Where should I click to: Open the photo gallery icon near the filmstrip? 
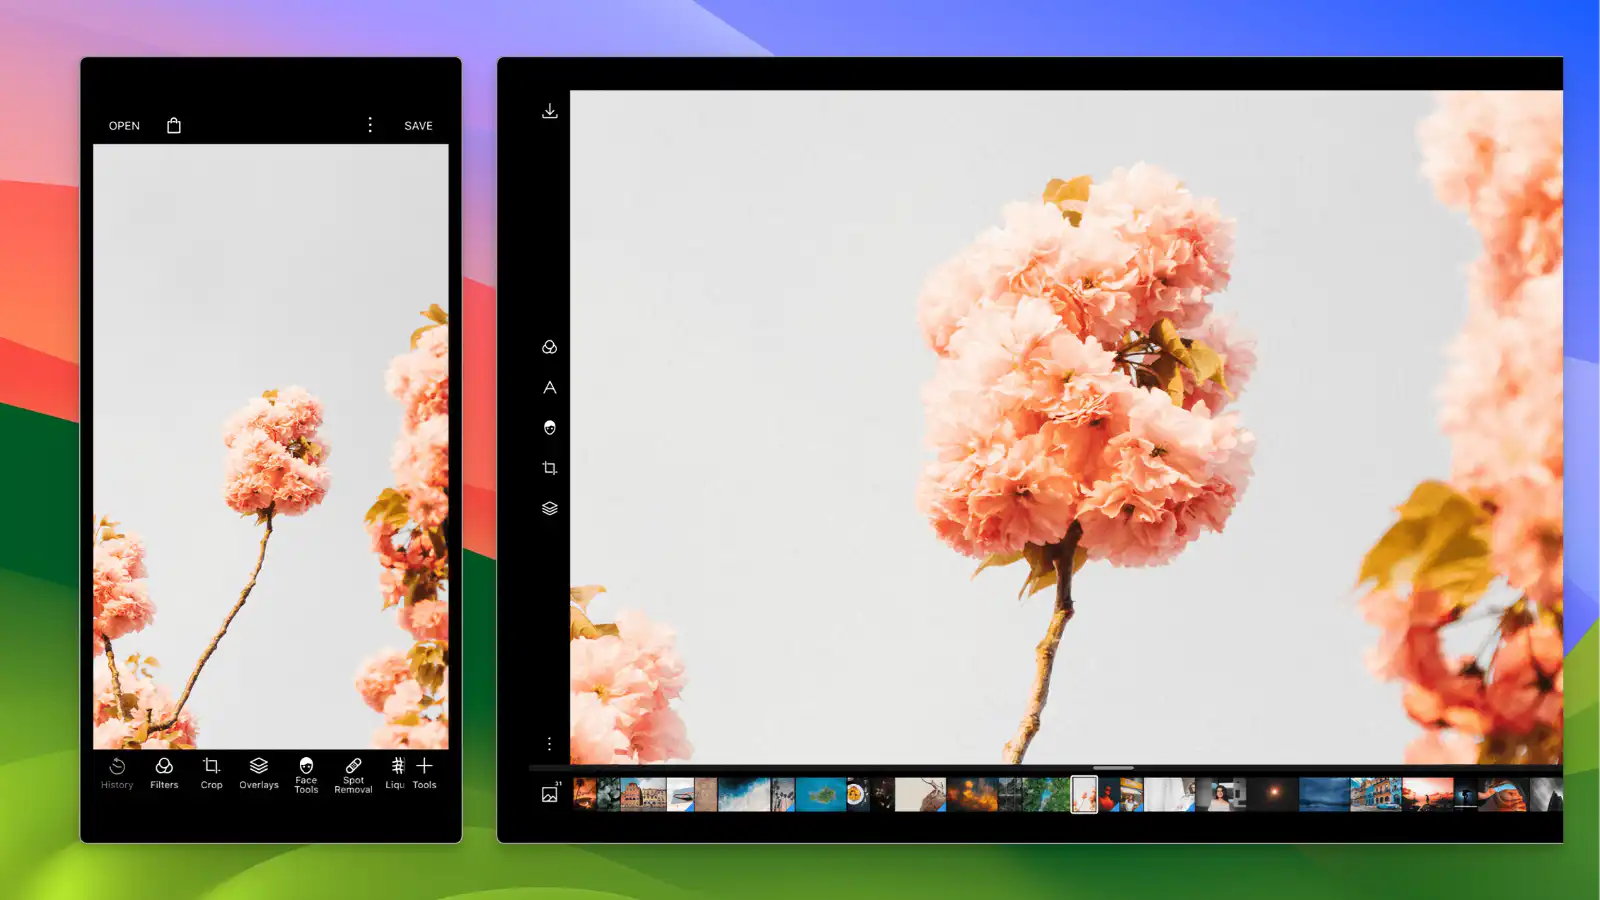(x=549, y=793)
